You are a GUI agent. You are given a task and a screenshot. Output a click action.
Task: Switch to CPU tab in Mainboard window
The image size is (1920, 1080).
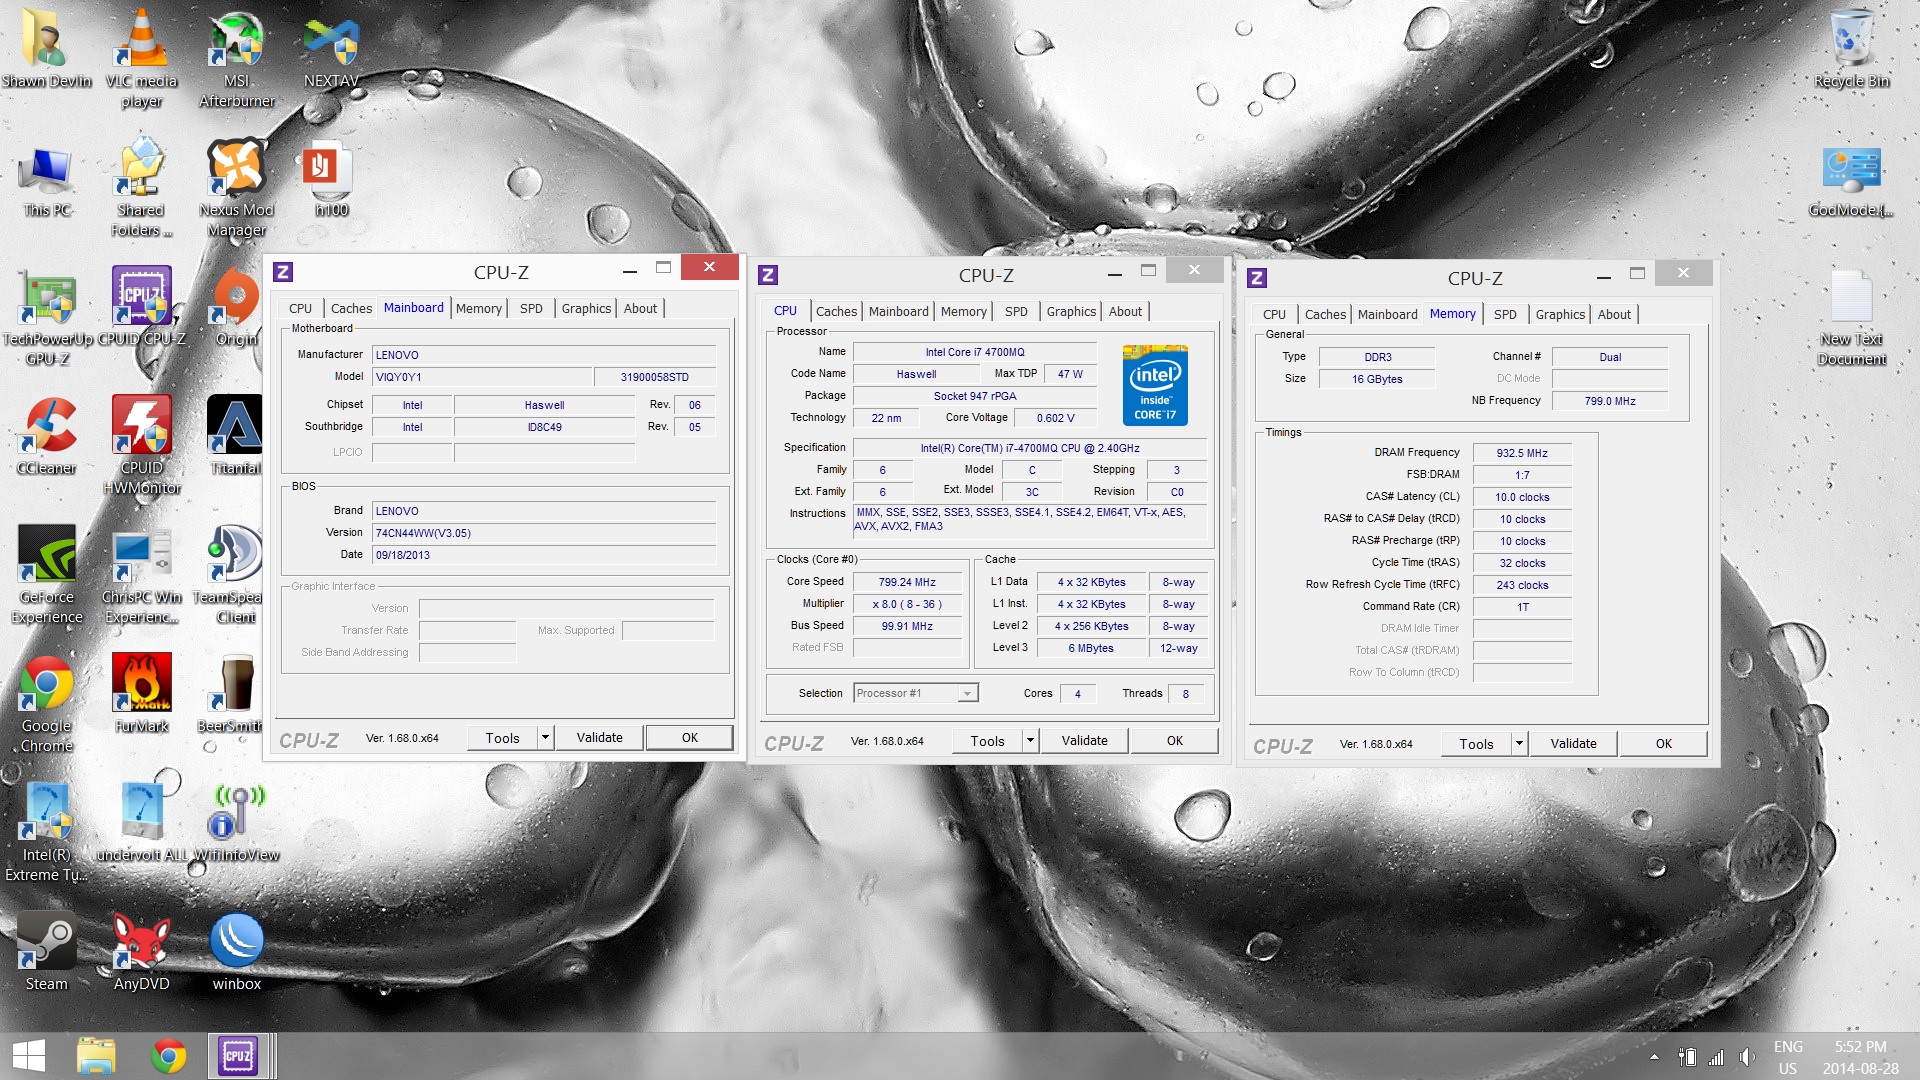click(300, 308)
